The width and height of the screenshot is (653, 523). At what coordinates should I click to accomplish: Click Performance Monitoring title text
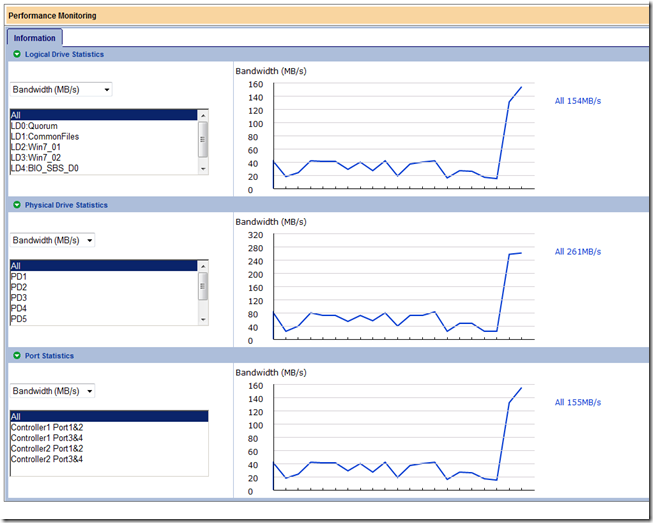[x=52, y=16]
